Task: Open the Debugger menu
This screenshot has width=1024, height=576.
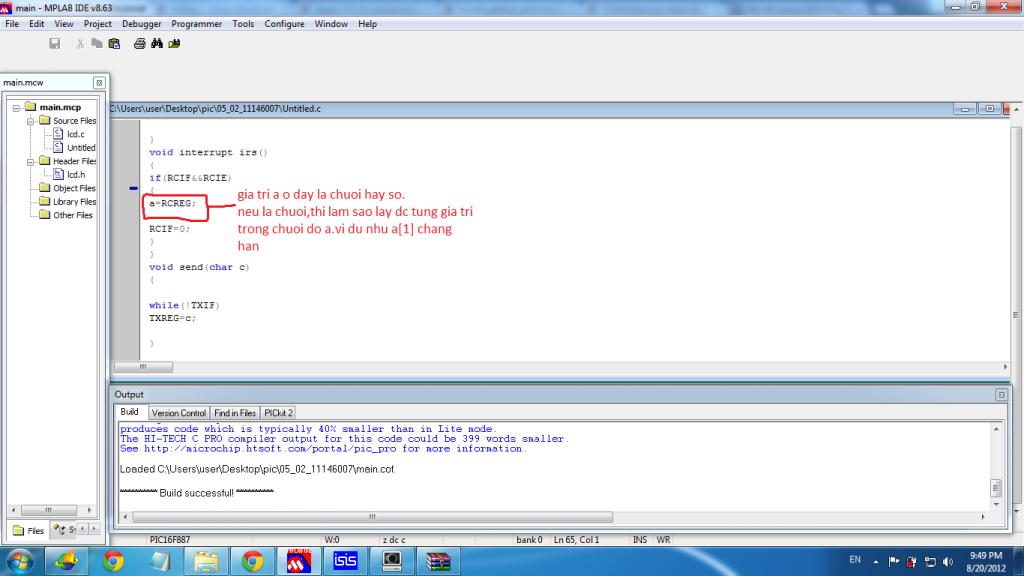Action: pos(141,24)
